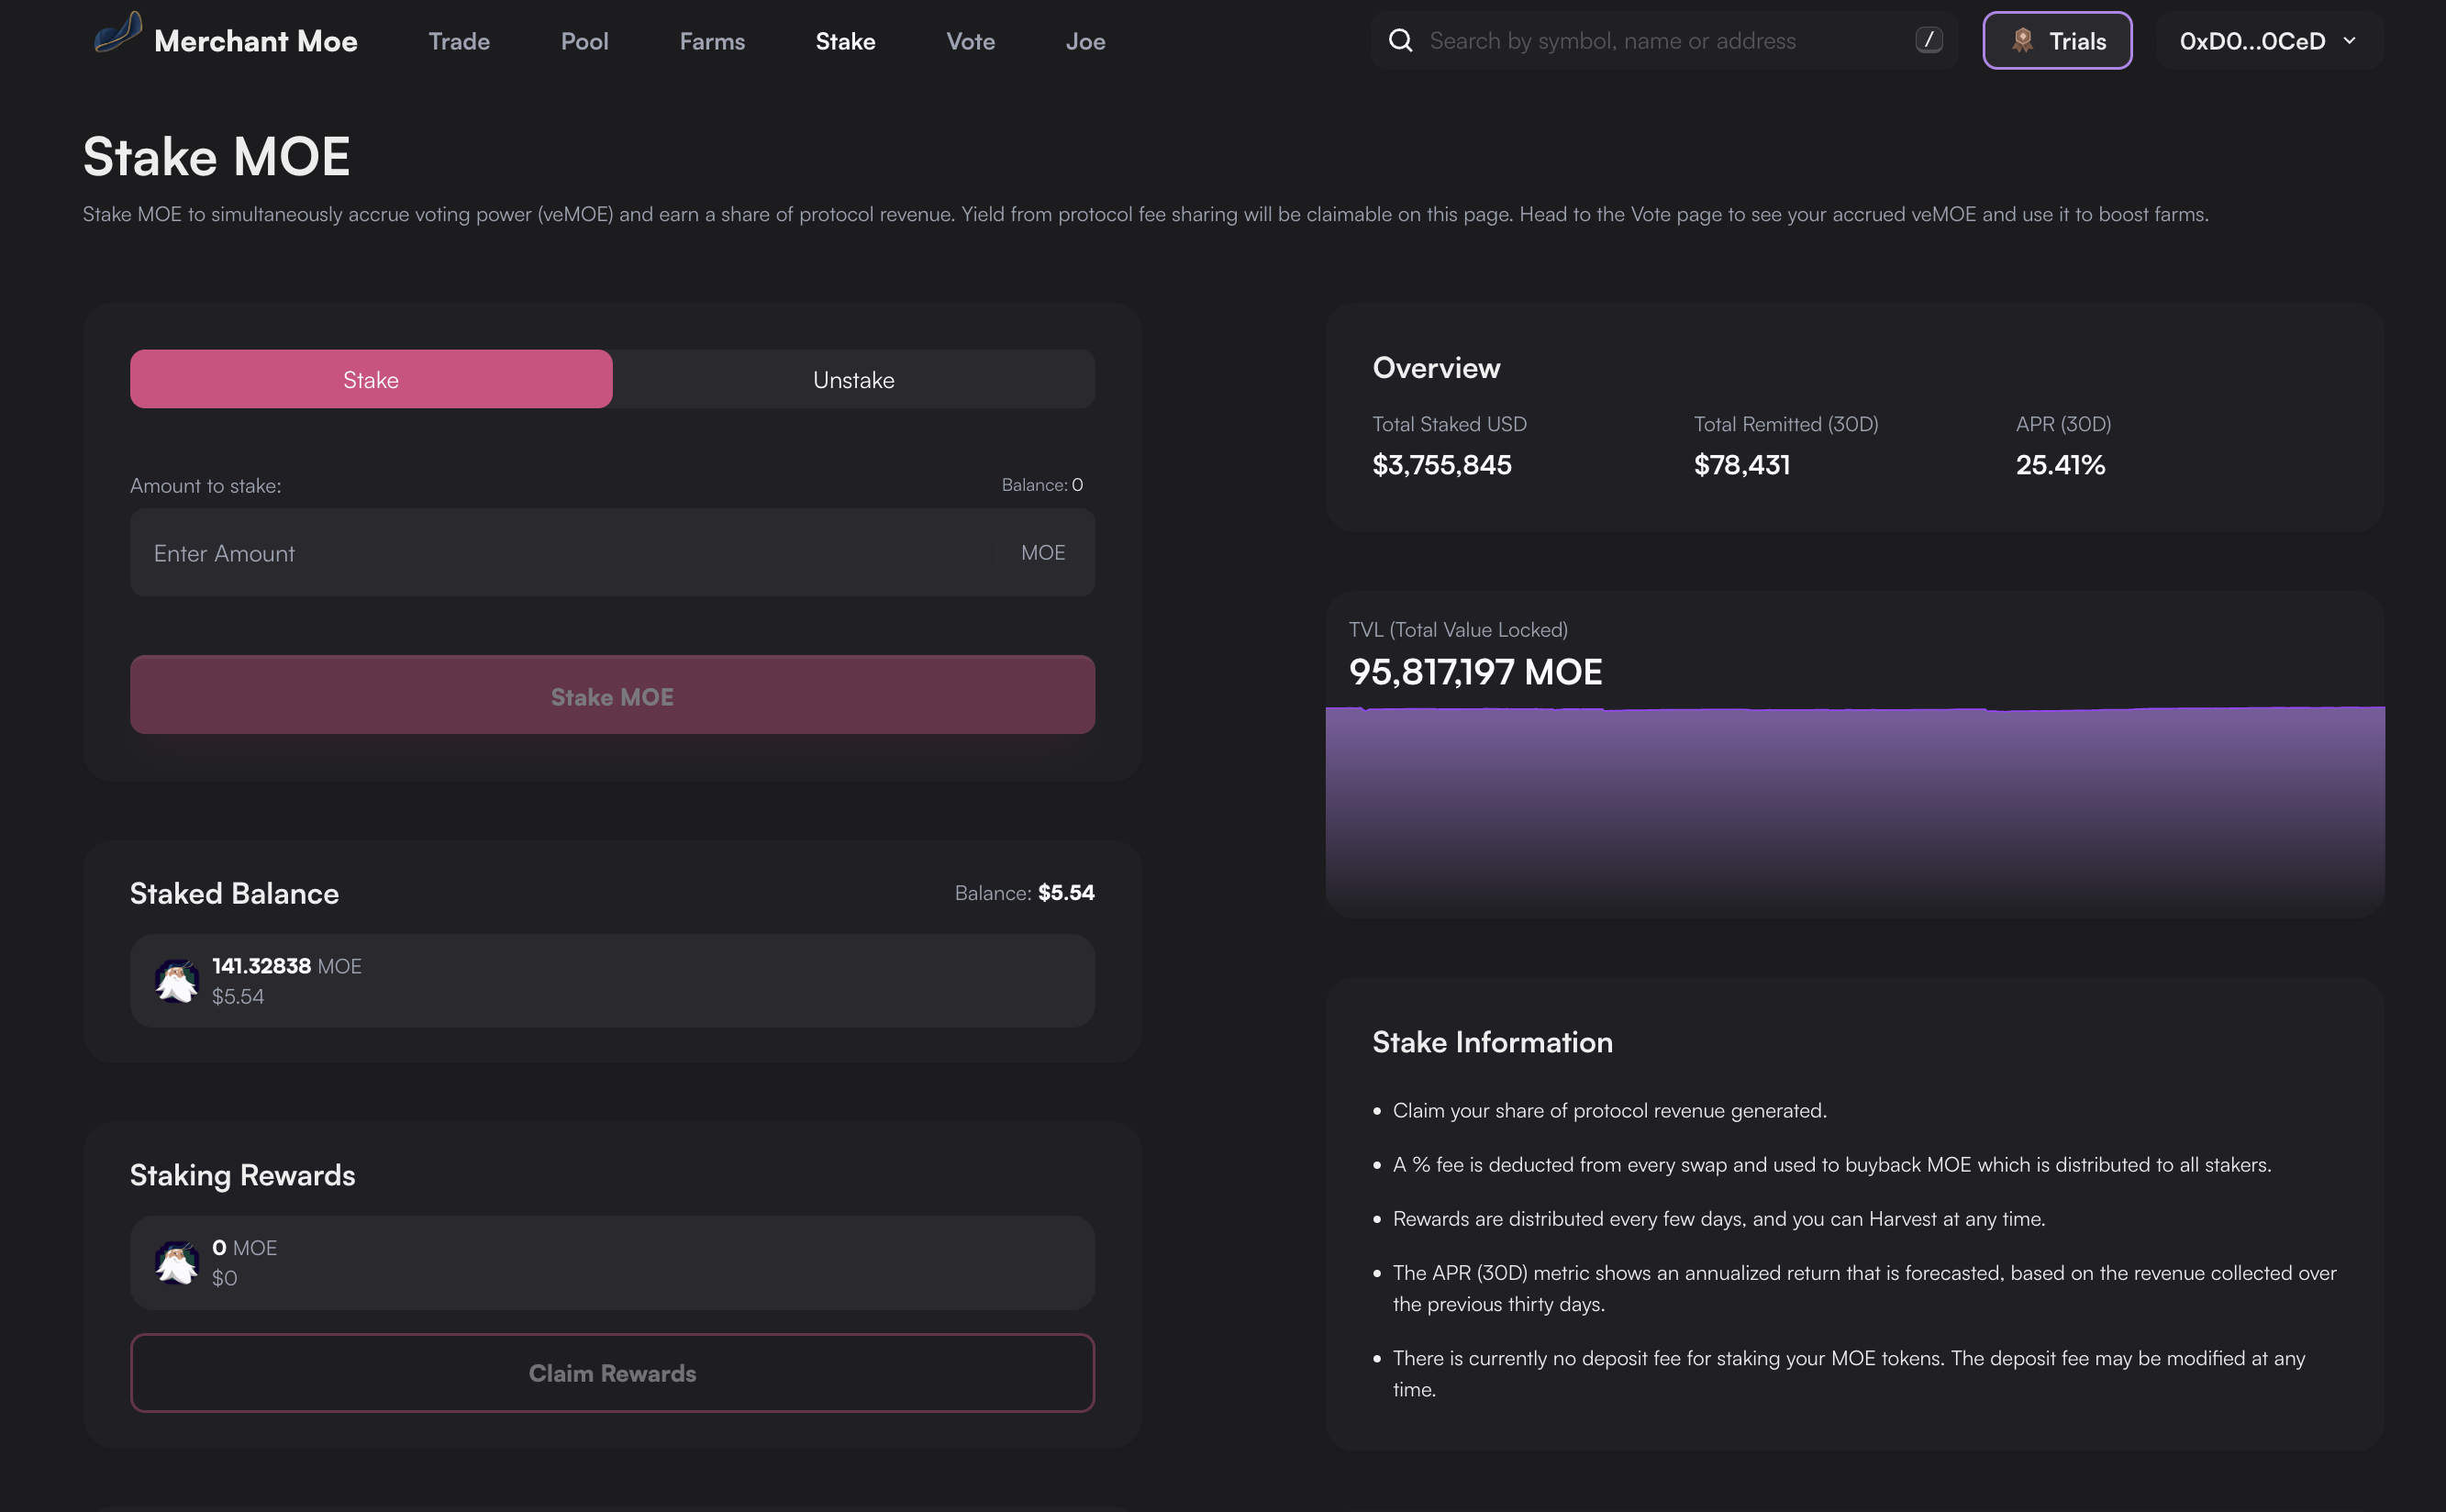This screenshot has width=2446, height=1512.
Task: Click the Merchant Moe logo icon
Action: click(118, 34)
